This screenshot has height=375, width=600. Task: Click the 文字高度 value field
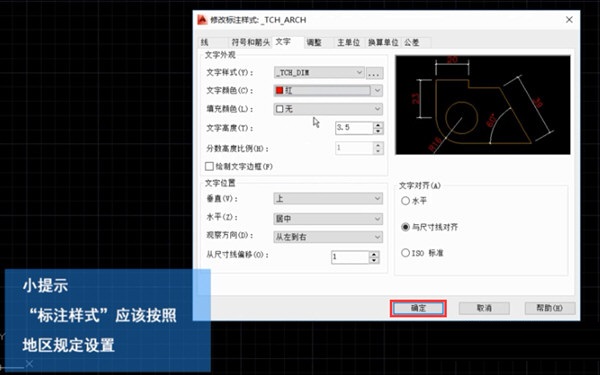[354, 128]
